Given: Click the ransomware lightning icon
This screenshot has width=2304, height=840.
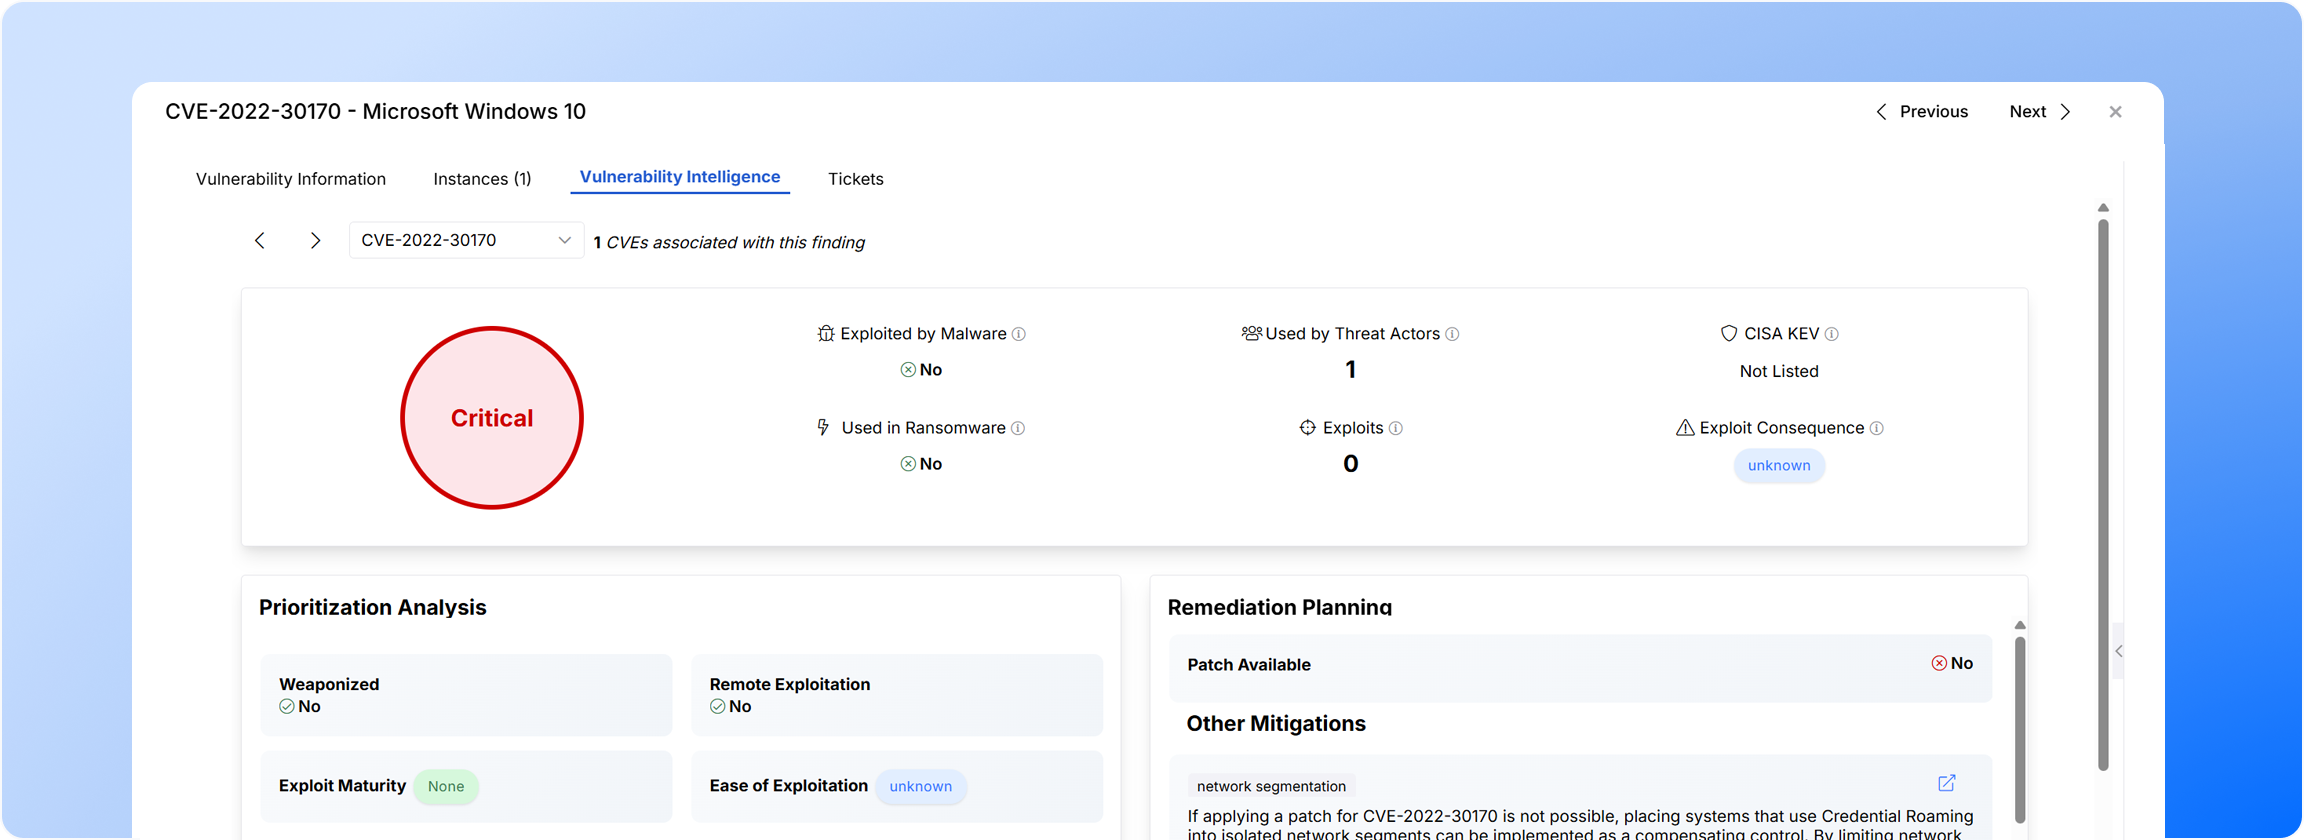Looking at the screenshot, I should (x=823, y=427).
